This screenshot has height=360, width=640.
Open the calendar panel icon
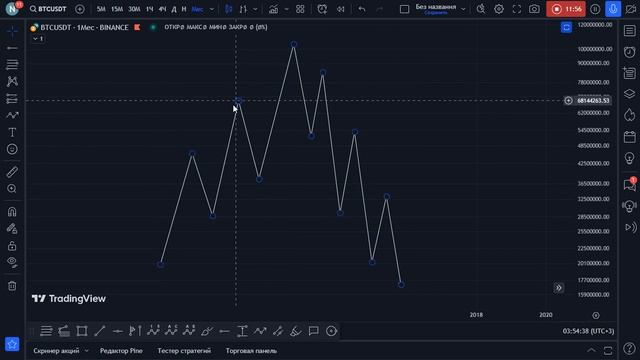point(629,137)
